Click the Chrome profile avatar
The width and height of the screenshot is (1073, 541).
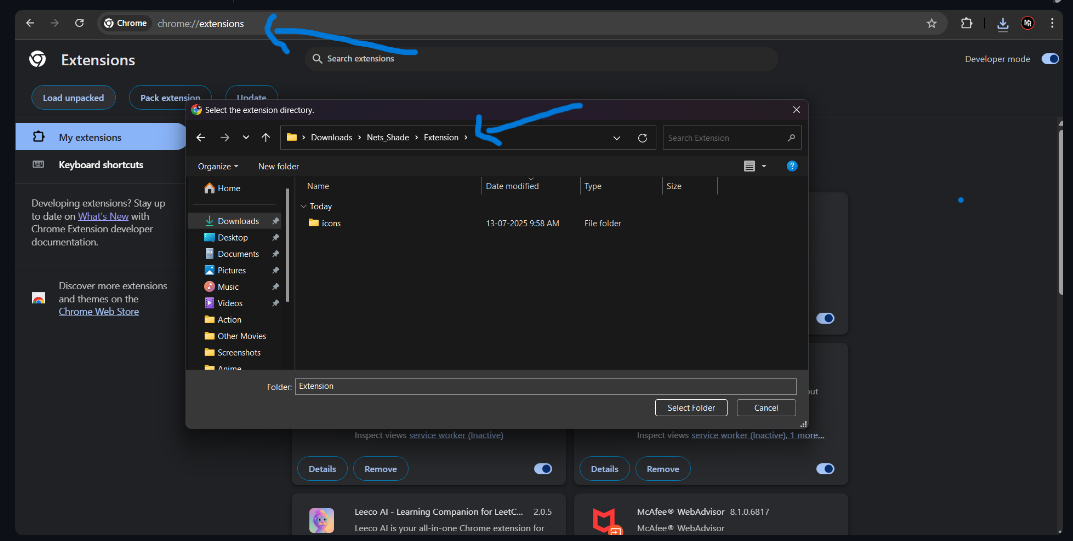1027,23
